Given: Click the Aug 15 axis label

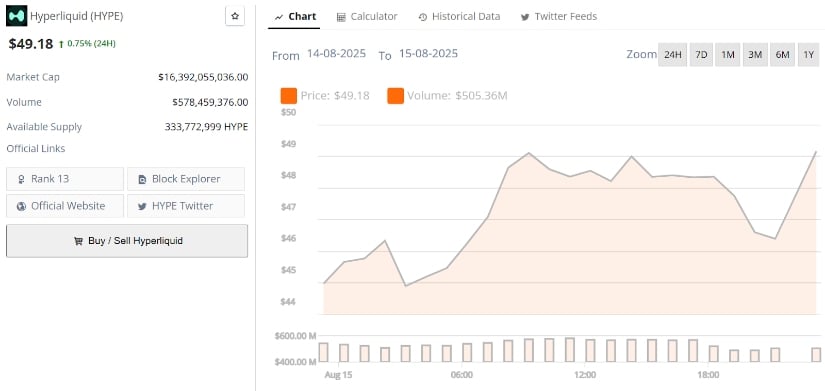Looking at the screenshot, I should coord(338,375).
